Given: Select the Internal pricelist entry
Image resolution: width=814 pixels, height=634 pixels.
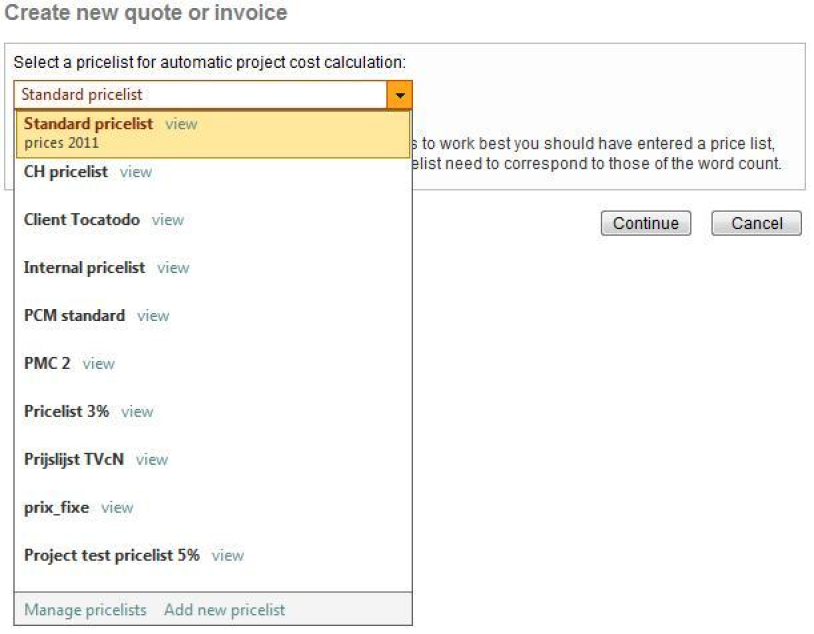Looking at the screenshot, I should [x=84, y=268].
